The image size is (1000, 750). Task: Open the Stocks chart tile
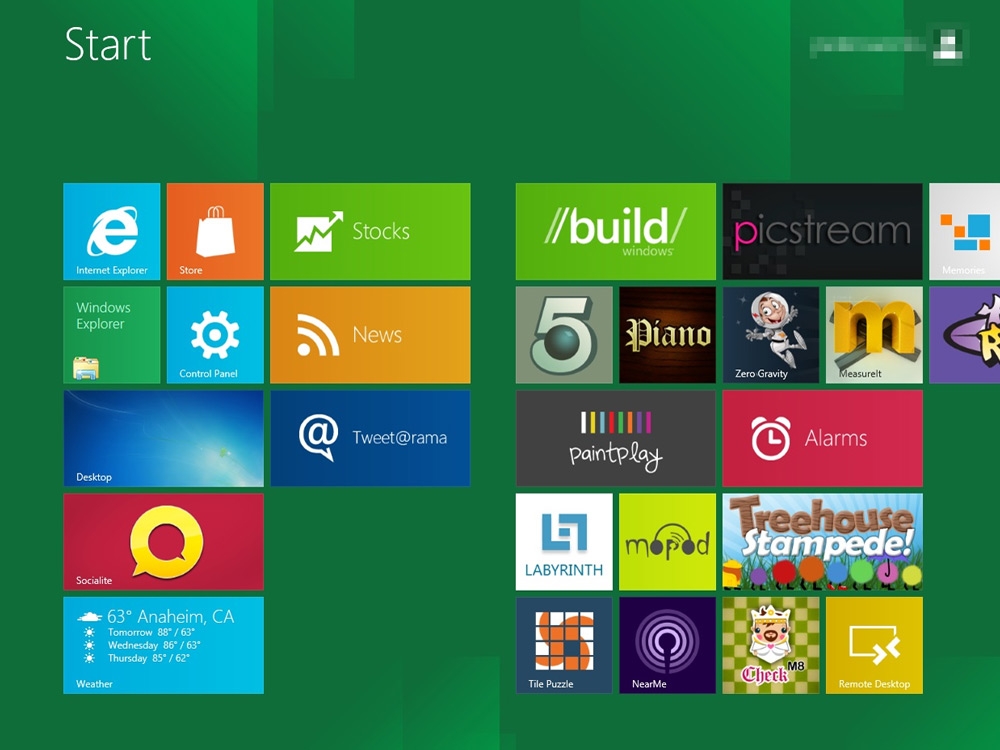click(370, 232)
